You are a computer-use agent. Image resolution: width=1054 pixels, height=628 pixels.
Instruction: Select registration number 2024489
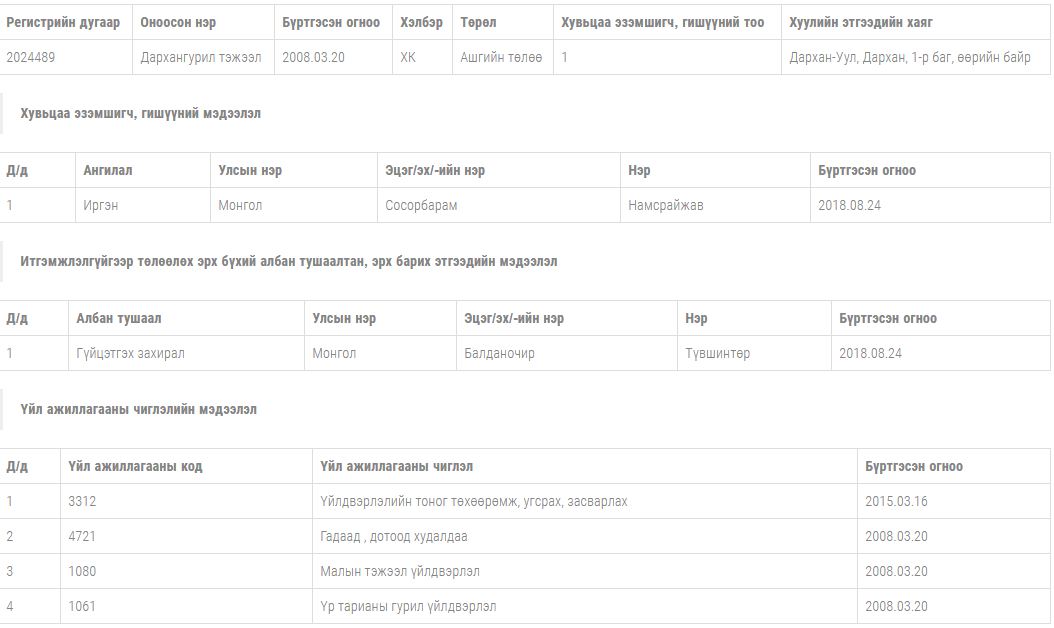[31, 57]
